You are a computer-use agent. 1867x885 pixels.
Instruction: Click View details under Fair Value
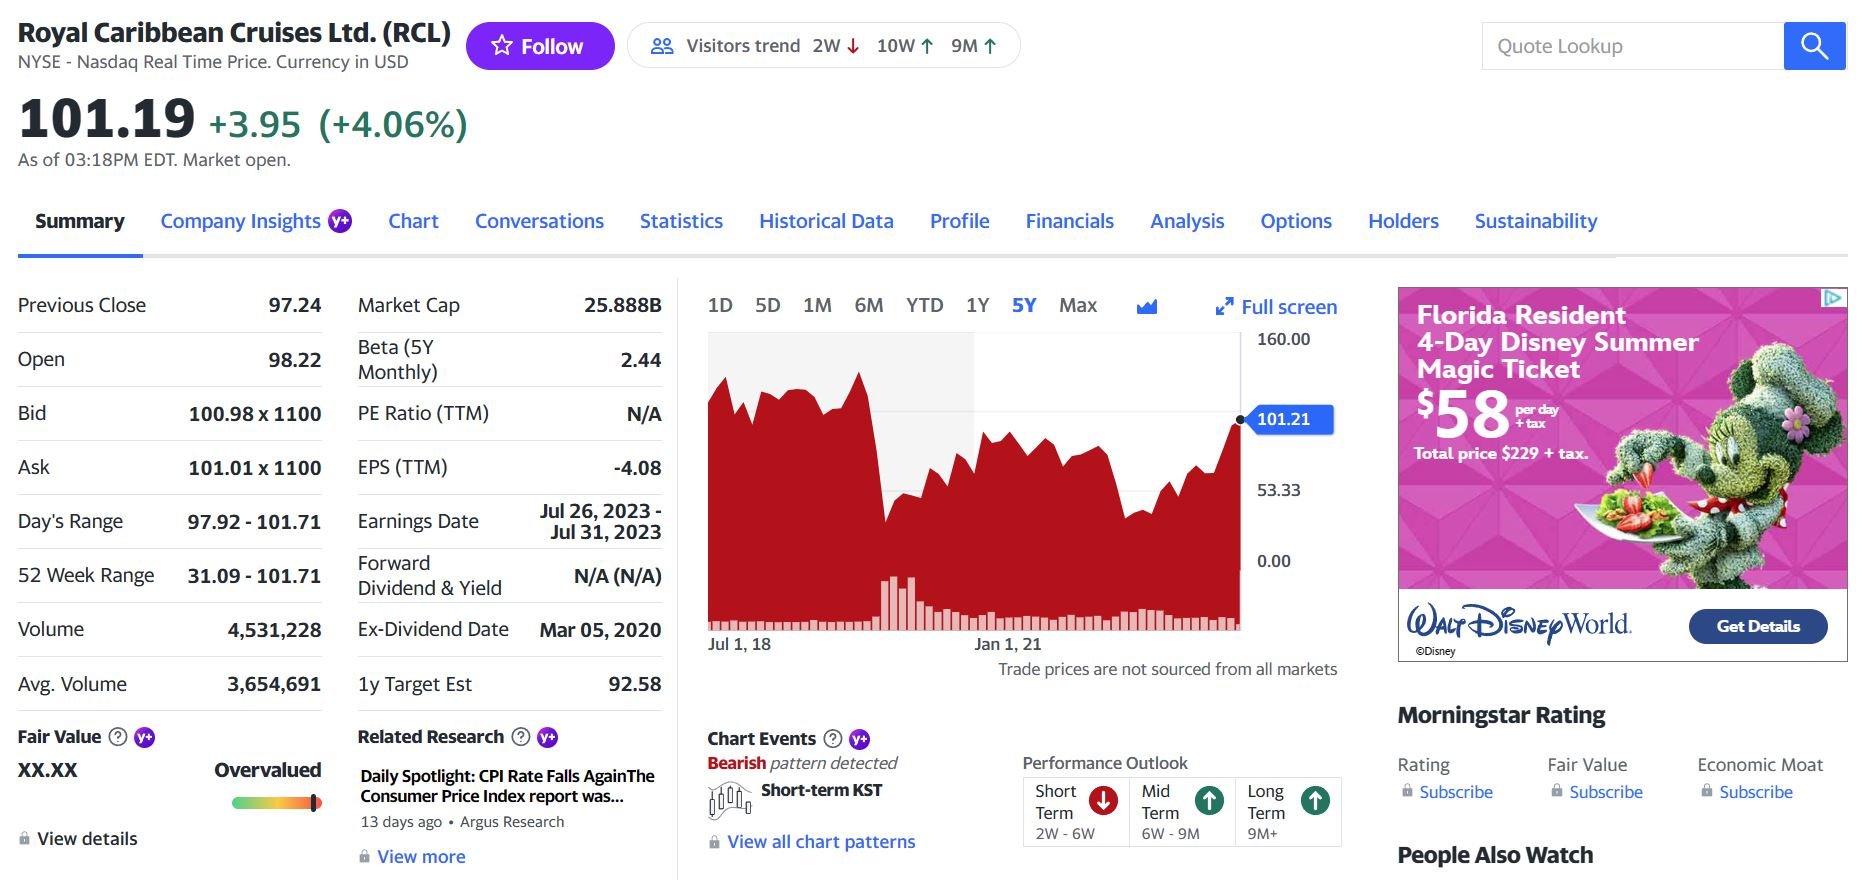(87, 839)
